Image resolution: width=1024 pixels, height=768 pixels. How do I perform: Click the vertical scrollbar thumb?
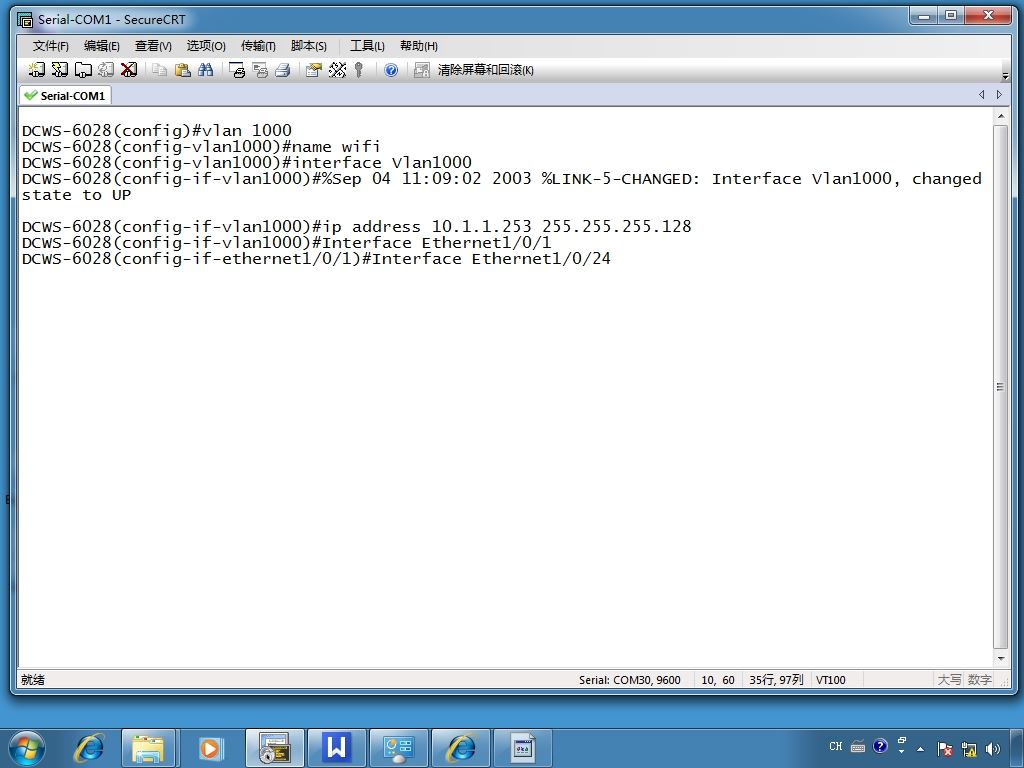click(1000, 387)
